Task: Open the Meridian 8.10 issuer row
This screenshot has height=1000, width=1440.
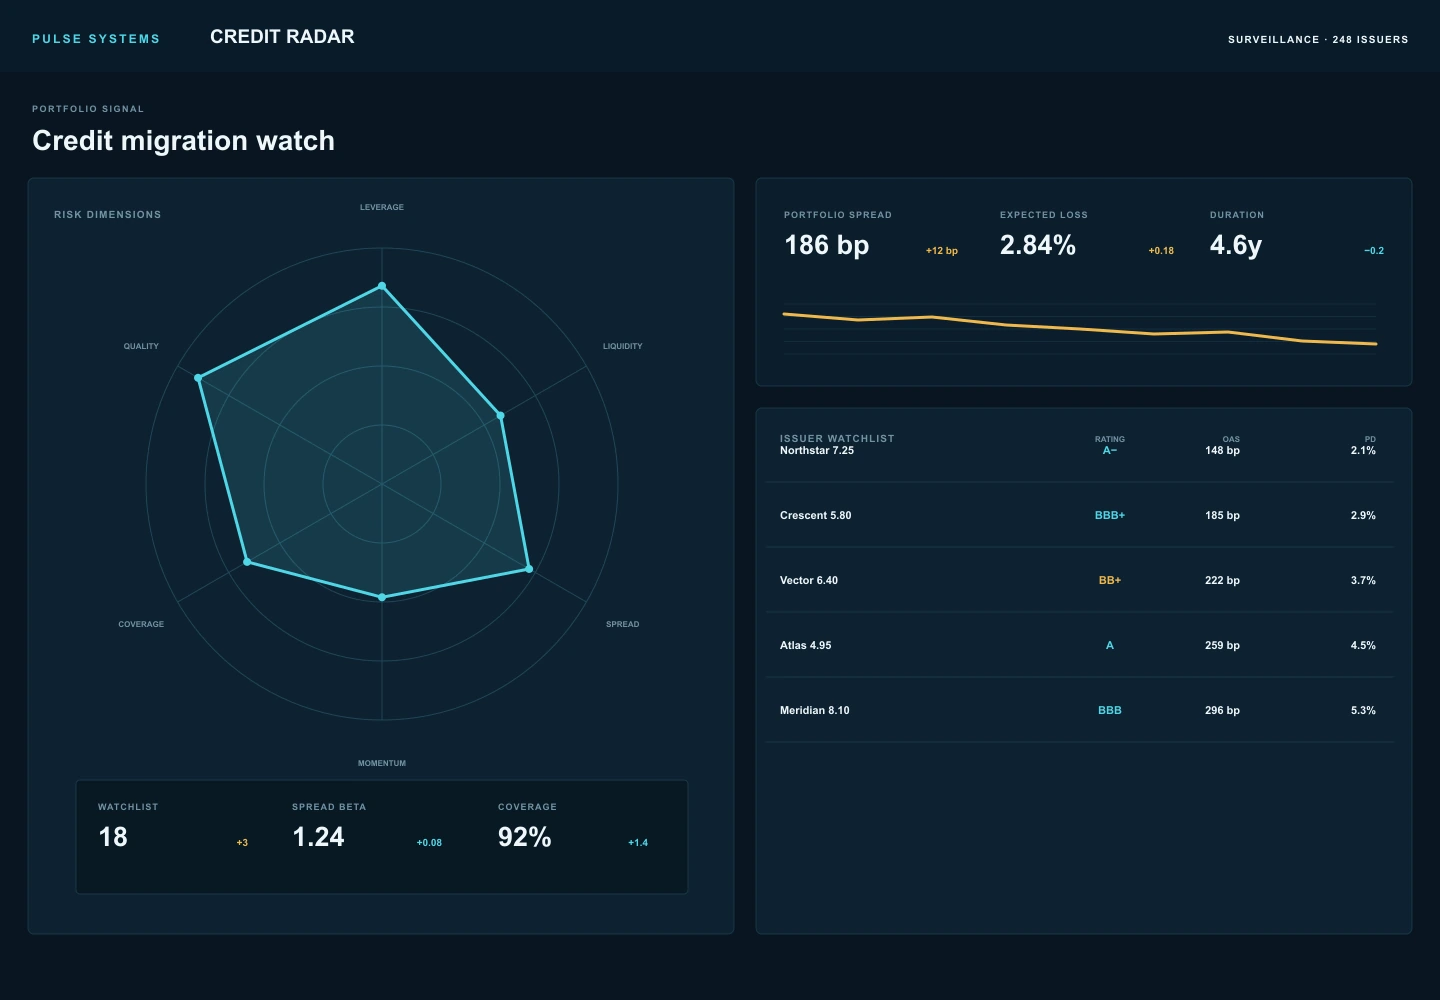Action: (1079, 710)
